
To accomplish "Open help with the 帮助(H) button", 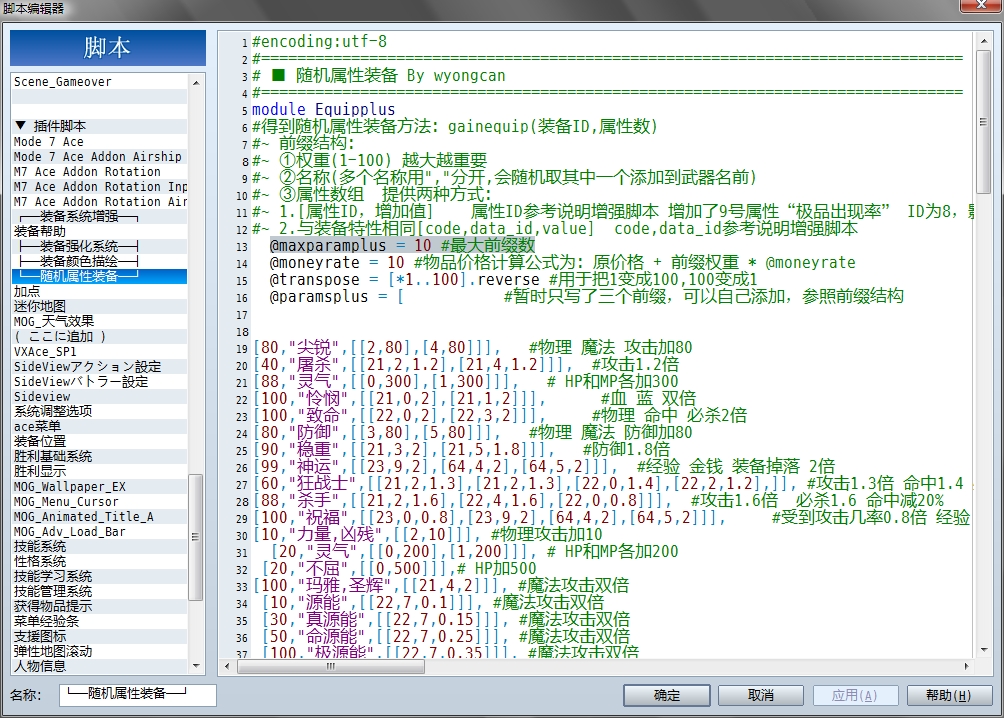I will 948,695.
